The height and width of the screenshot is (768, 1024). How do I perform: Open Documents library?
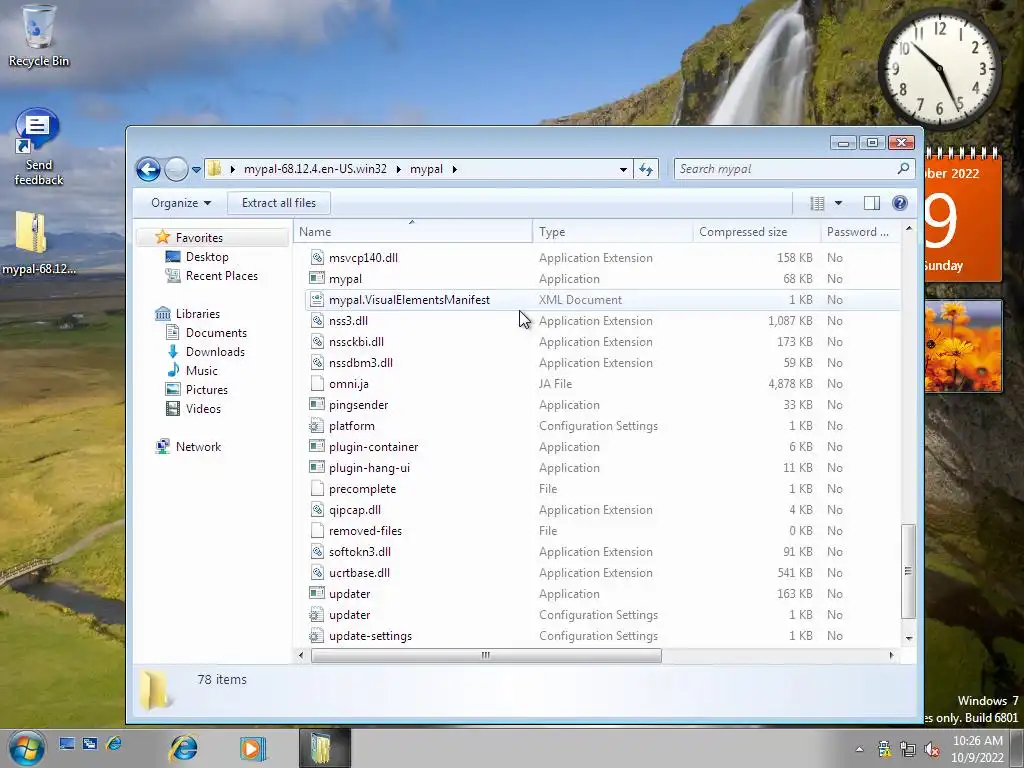(216, 332)
